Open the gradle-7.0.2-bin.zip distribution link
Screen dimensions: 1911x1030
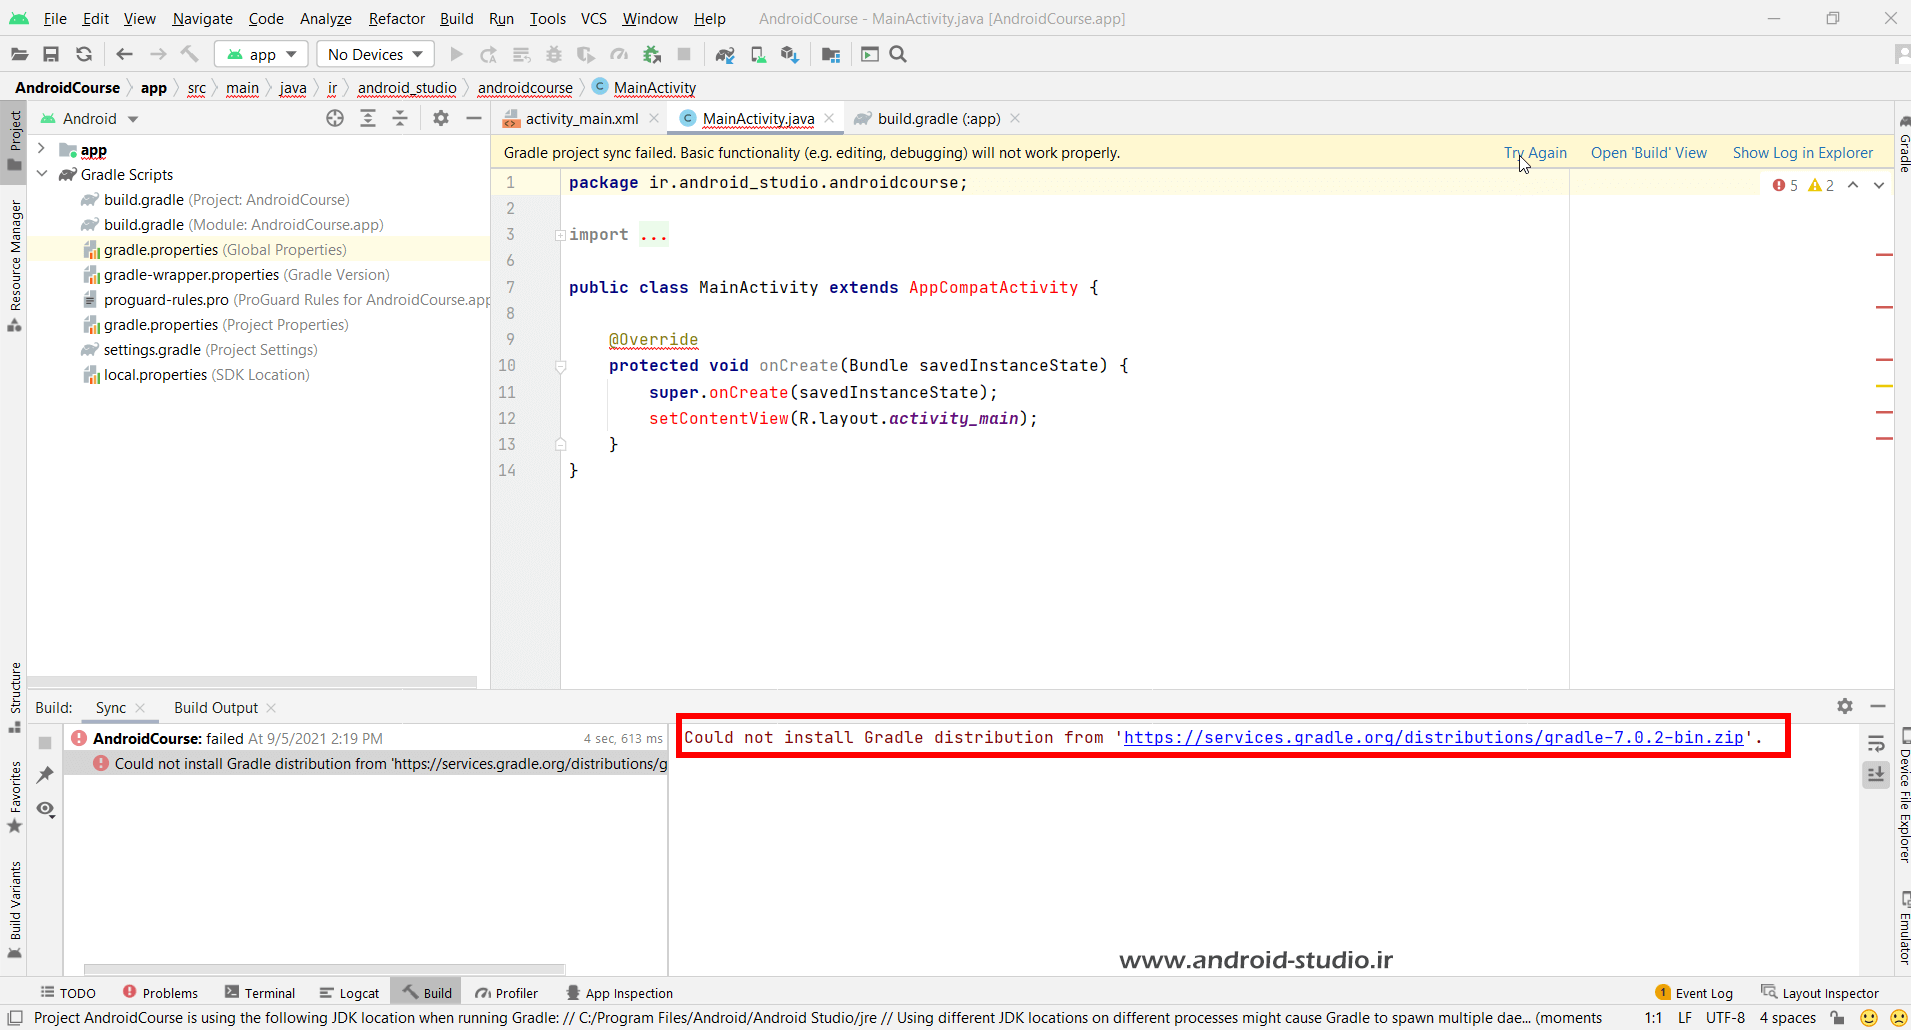click(x=1433, y=738)
